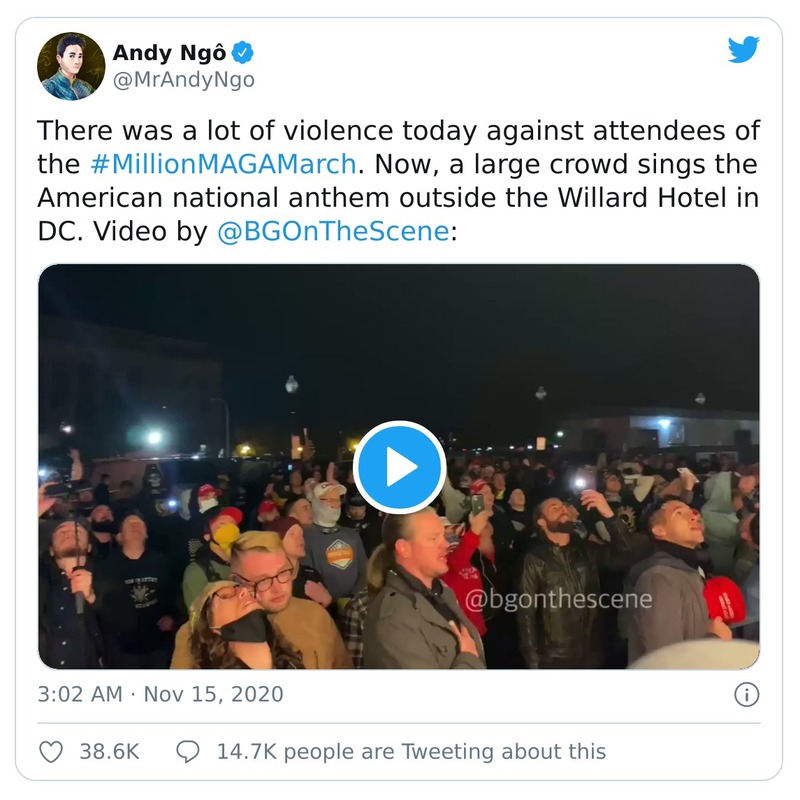800x800 pixels.
Task: Visit the @MrAndyNgo handle link
Action: tap(183, 81)
